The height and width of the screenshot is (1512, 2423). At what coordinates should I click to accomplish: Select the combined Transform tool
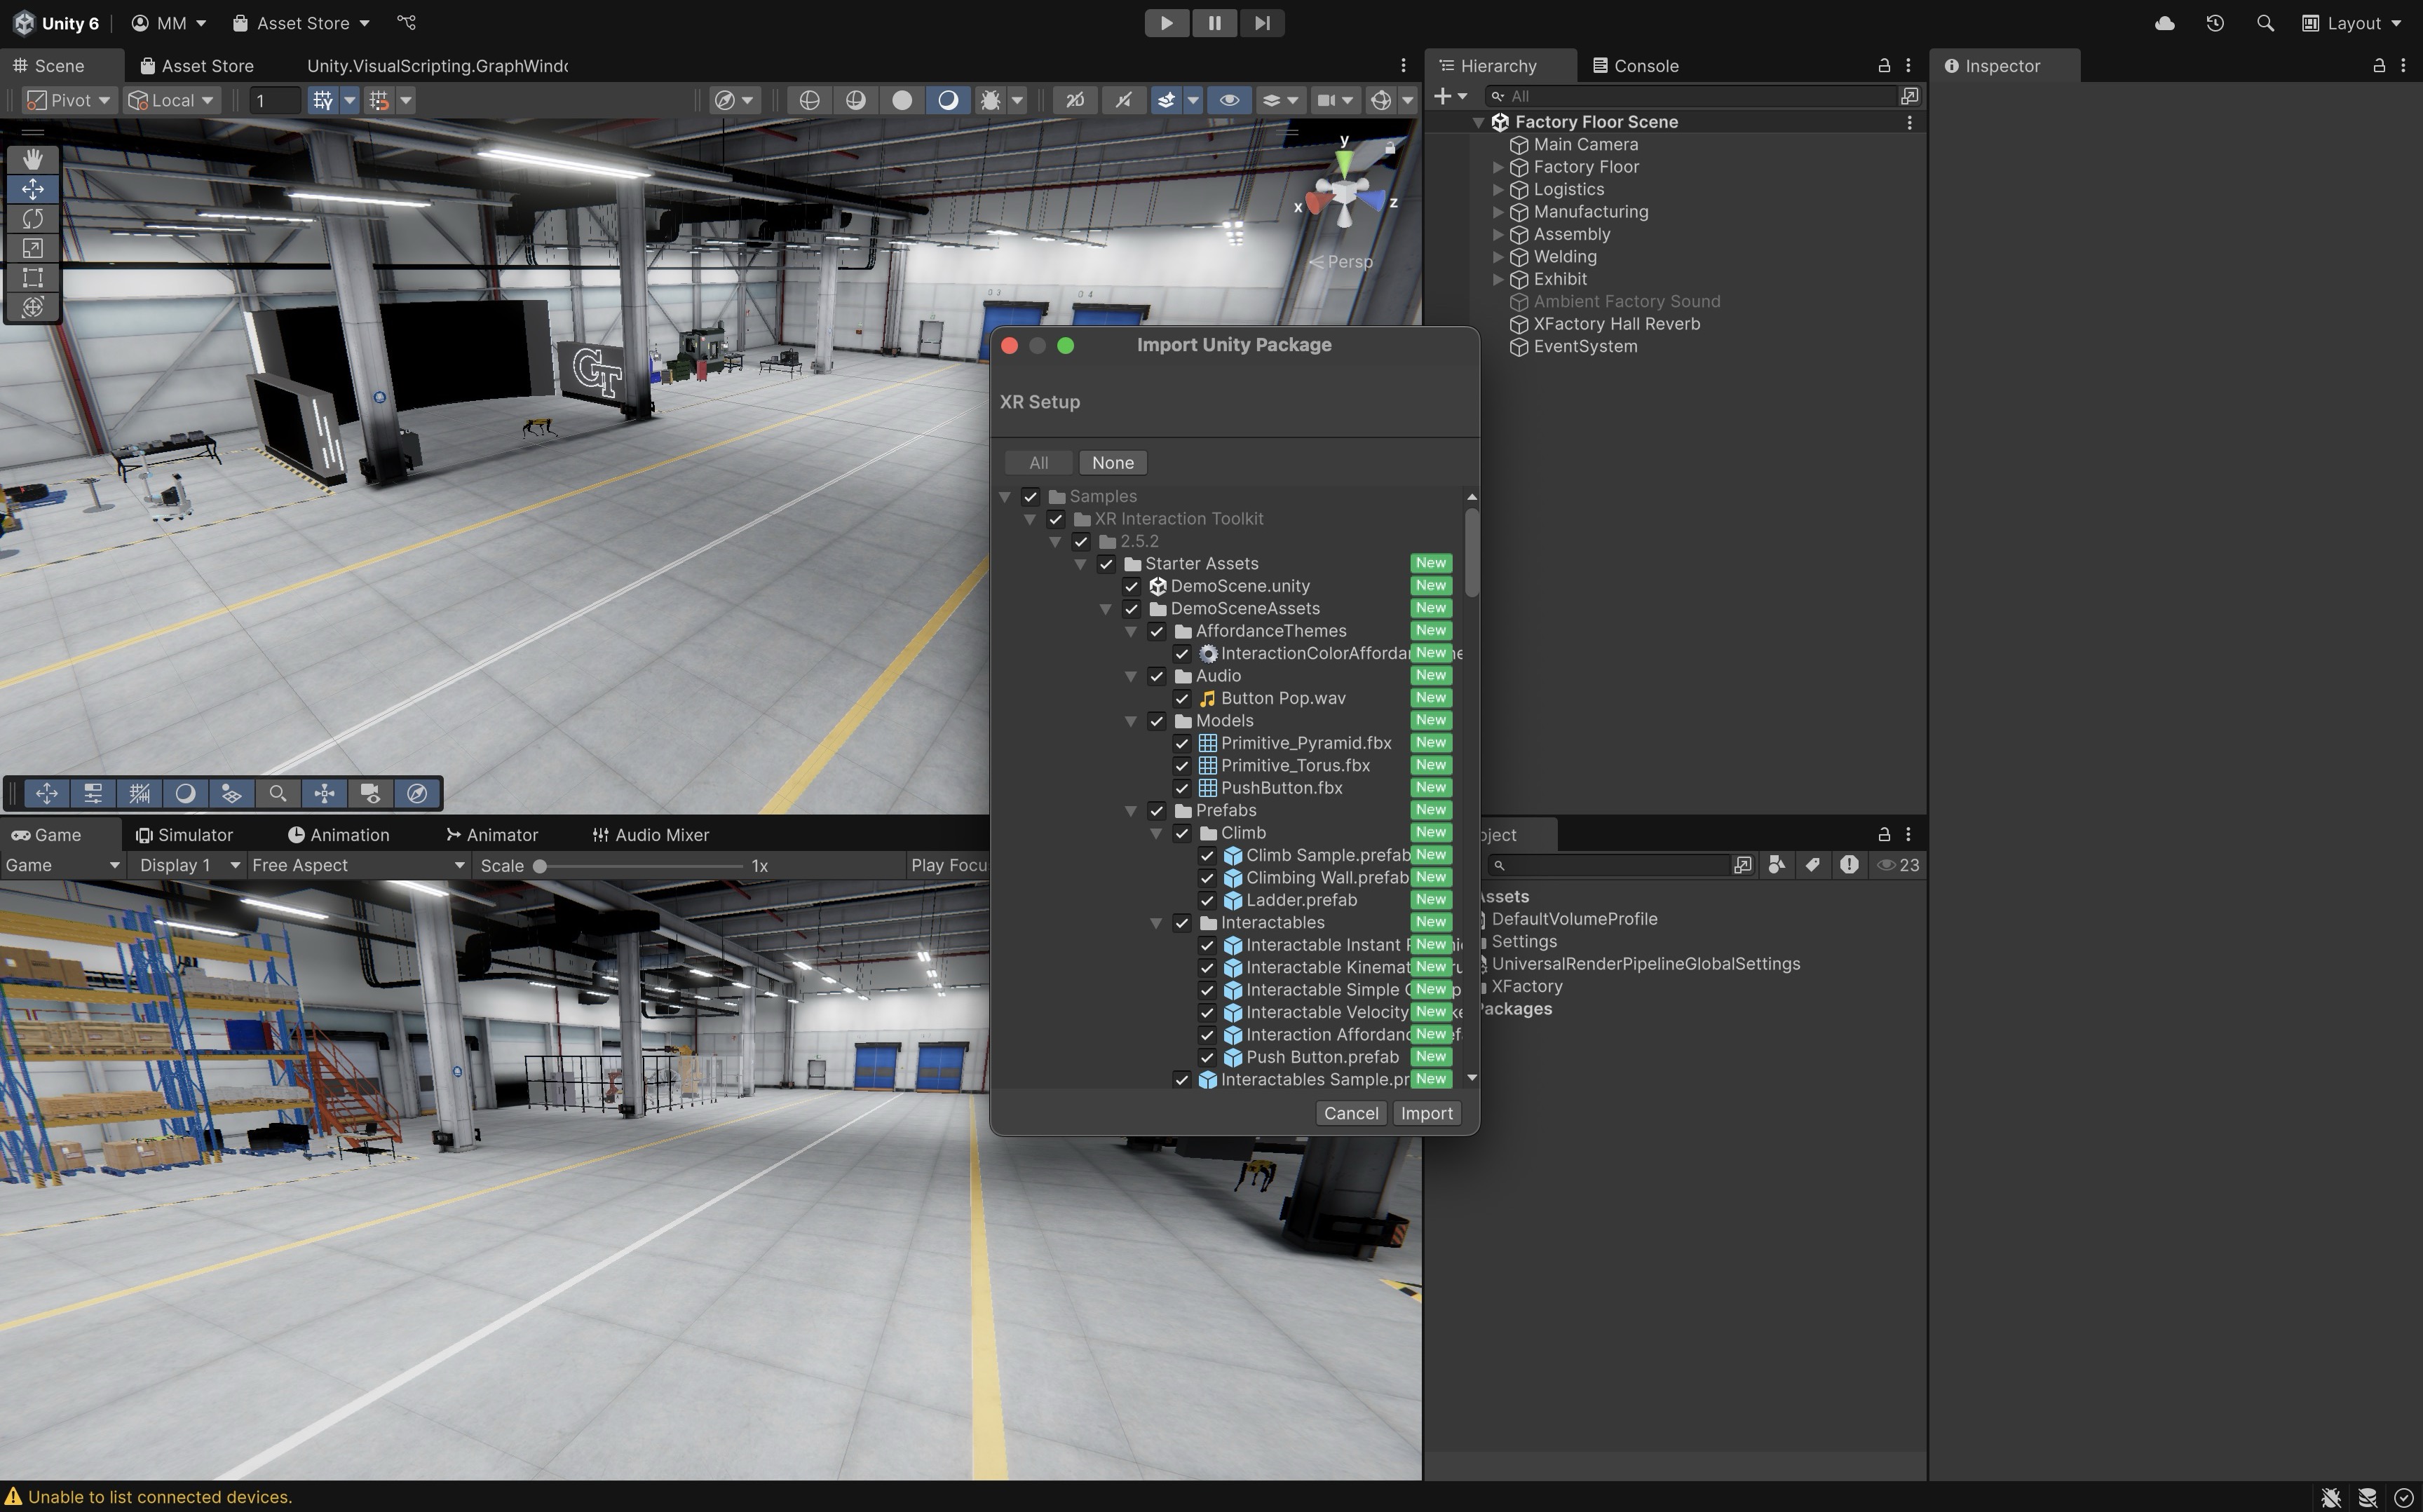[x=32, y=307]
